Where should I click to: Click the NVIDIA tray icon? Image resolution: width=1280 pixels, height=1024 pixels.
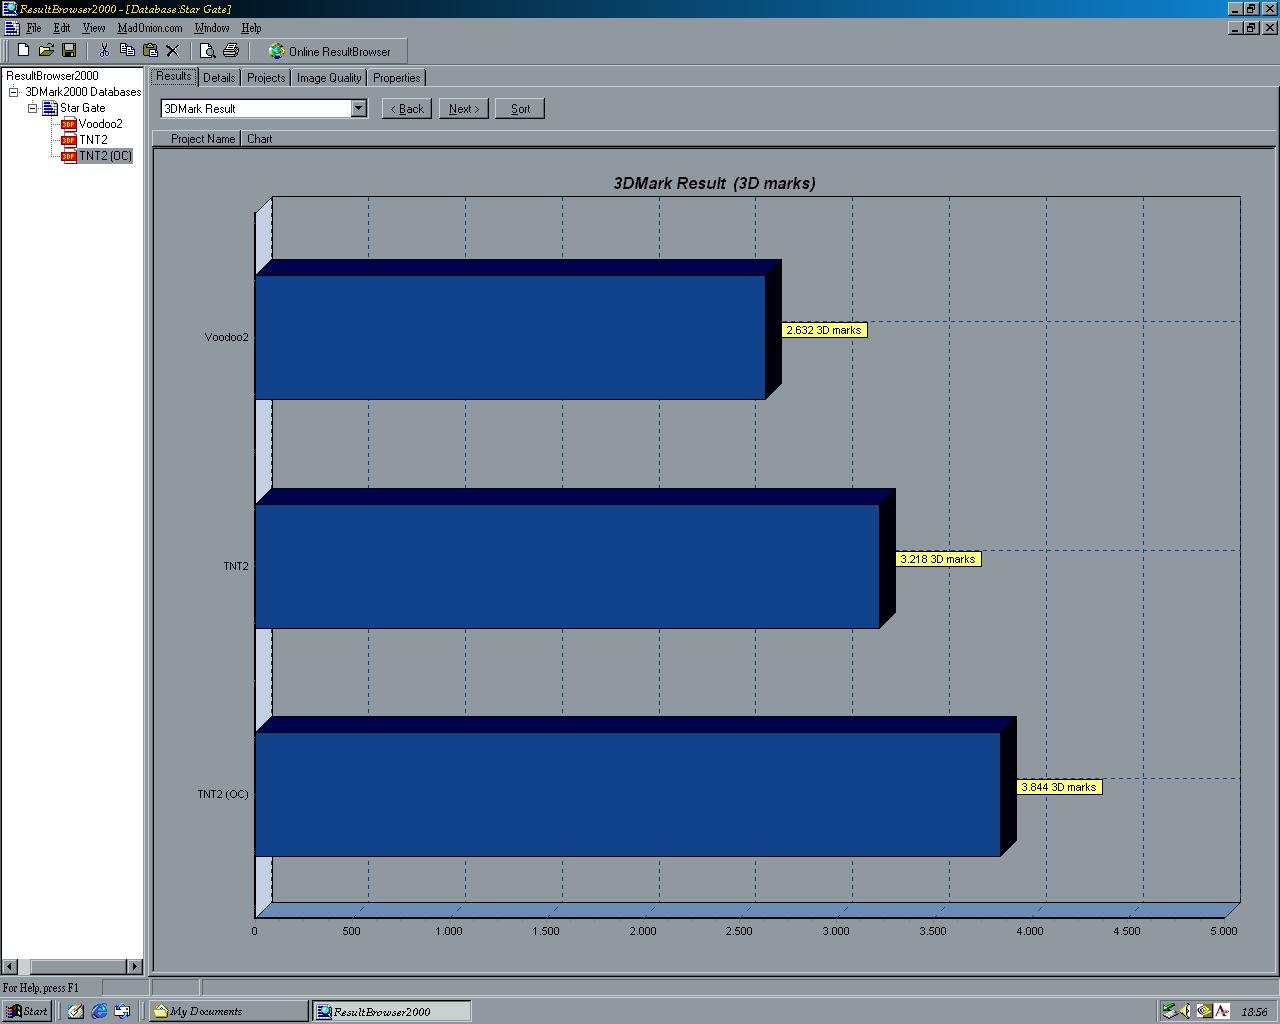click(x=1204, y=1011)
